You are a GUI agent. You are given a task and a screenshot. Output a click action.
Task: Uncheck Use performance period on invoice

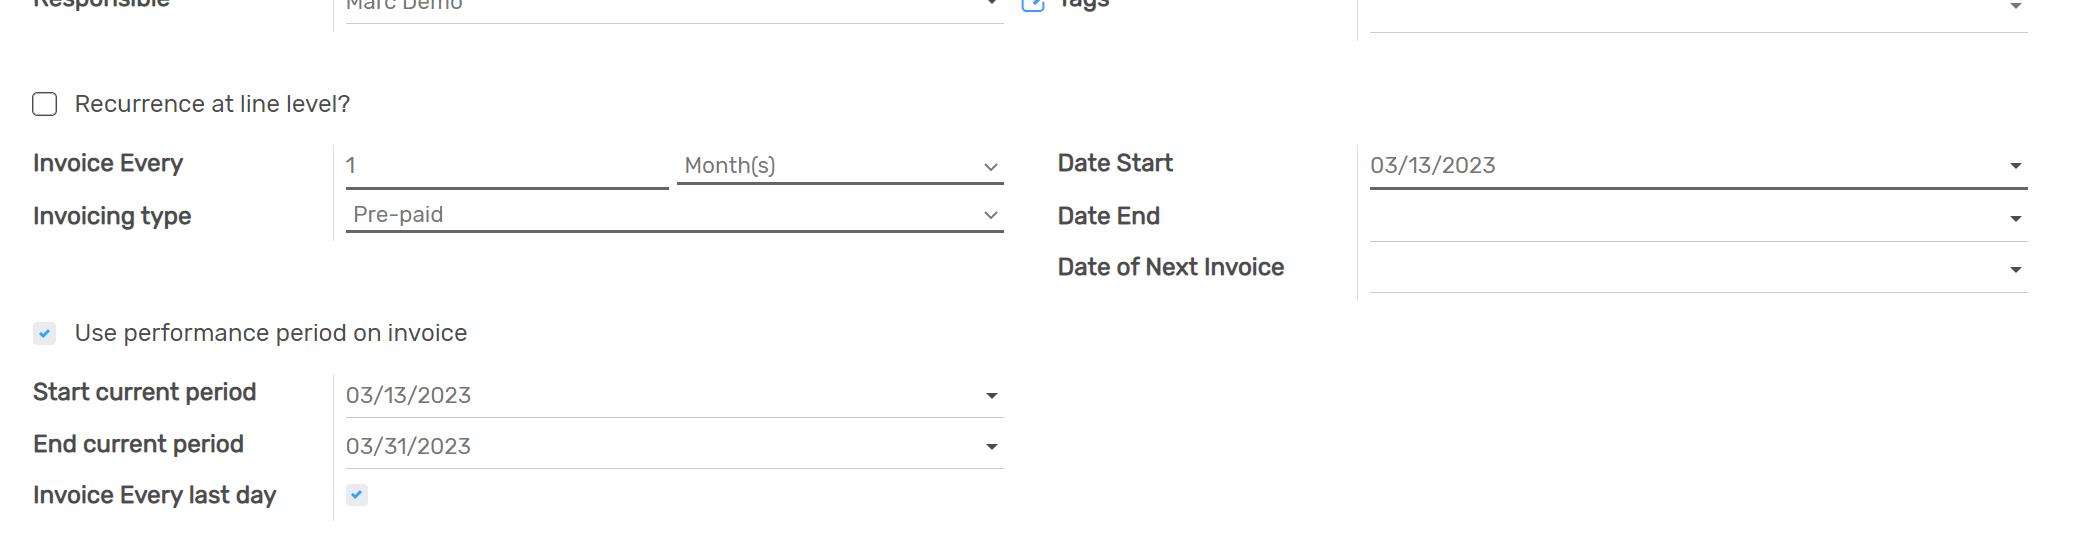(x=45, y=333)
